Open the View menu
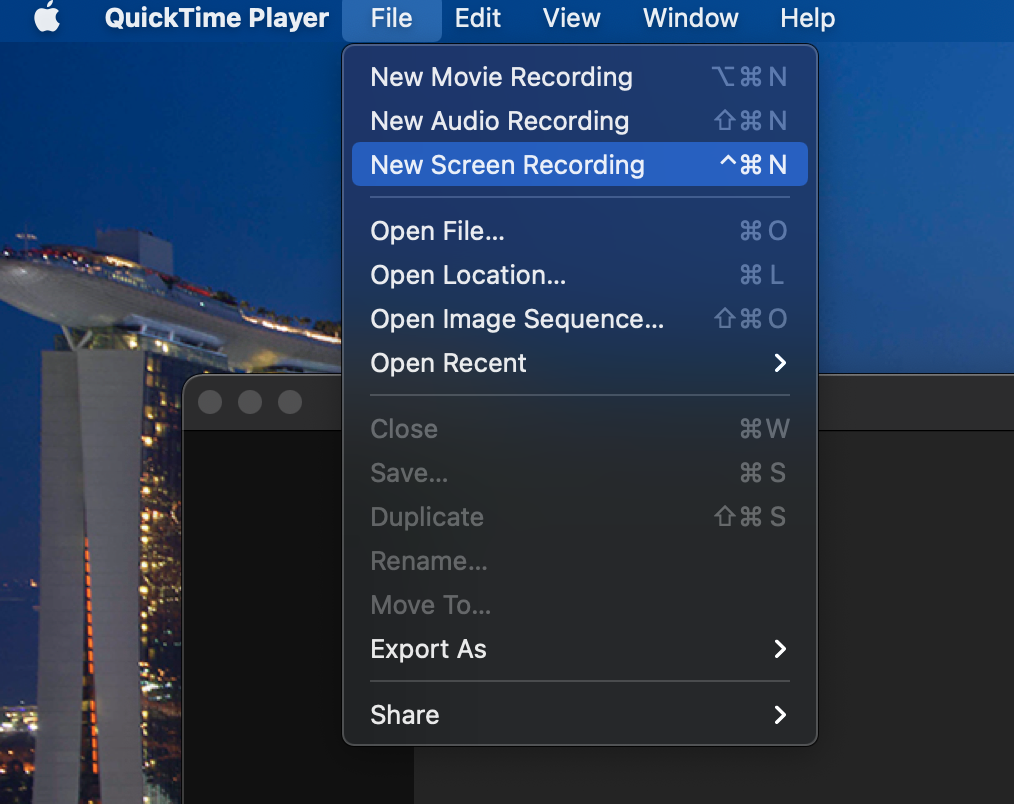The height and width of the screenshot is (804, 1014). (x=571, y=18)
